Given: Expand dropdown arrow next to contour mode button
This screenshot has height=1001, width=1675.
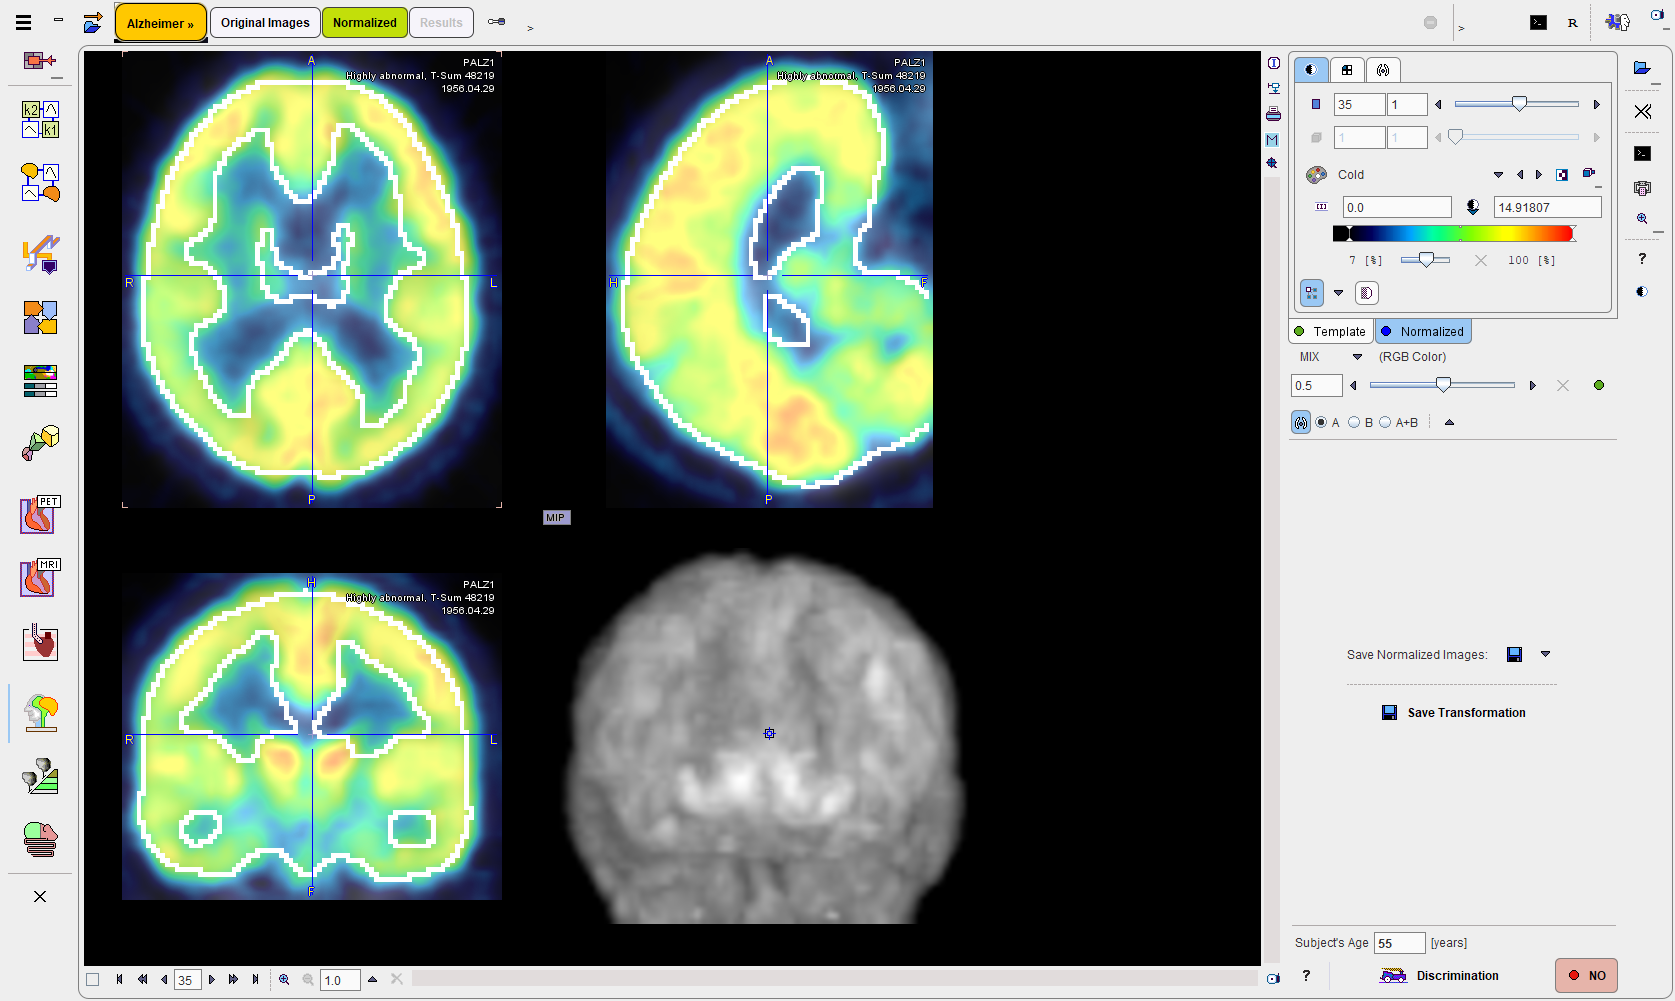Looking at the screenshot, I should point(1338,293).
